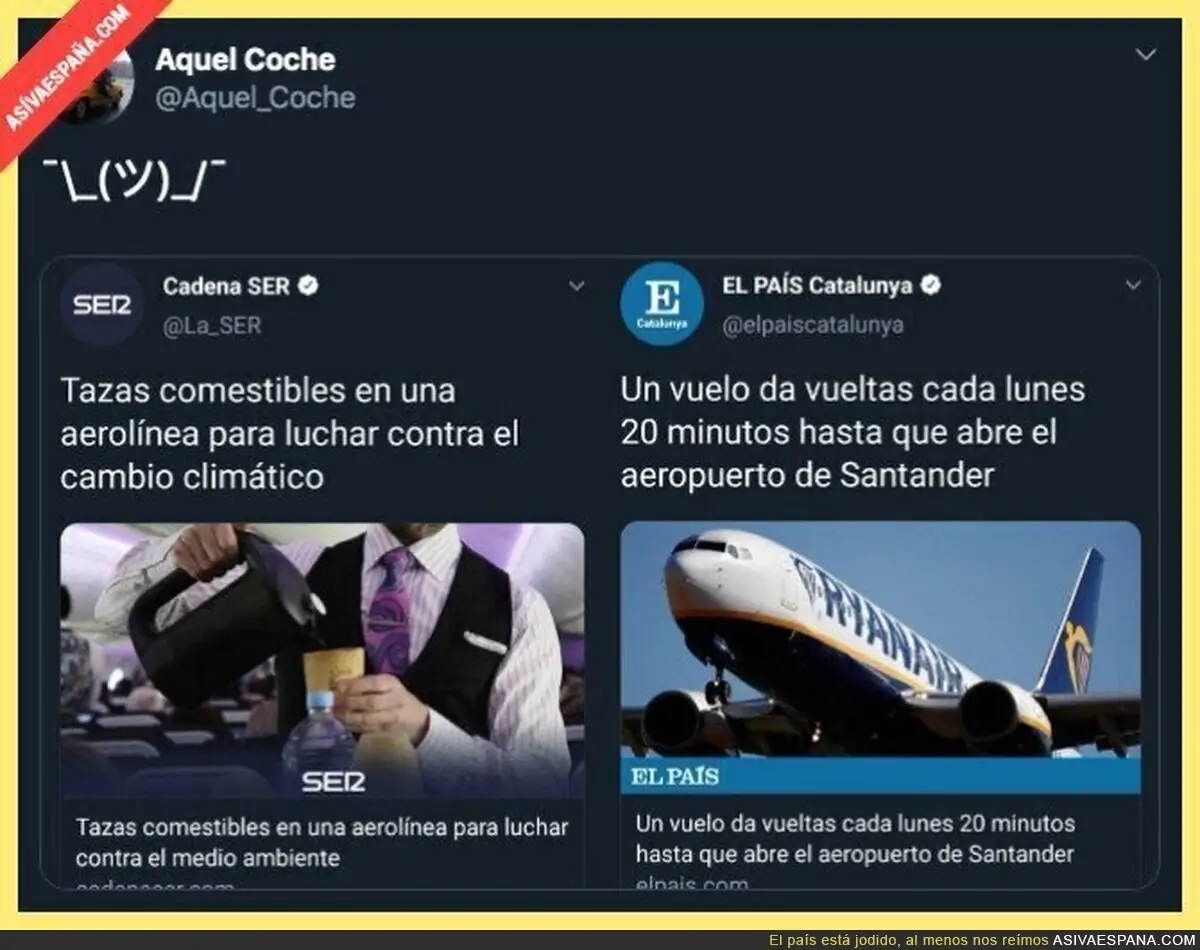The image size is (1200, 950).
Task: Click the EL PAÍS blue banner strip
Action: (880, 776)
